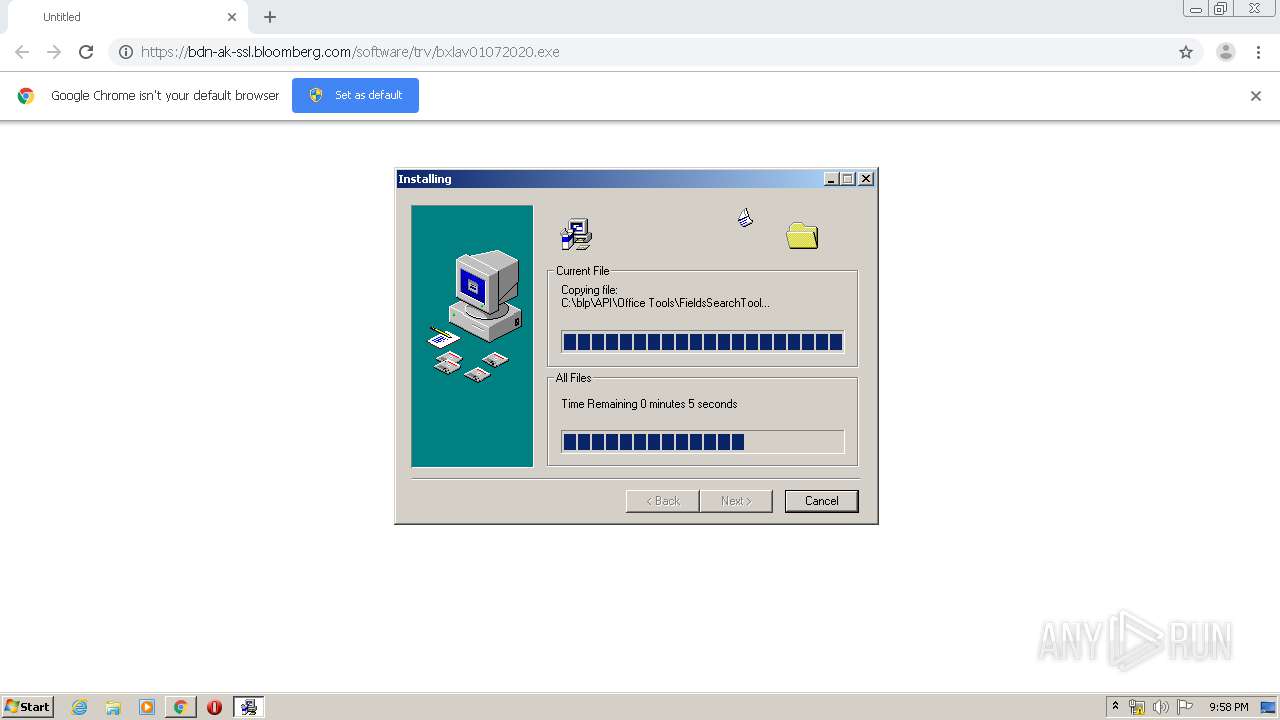
Task: Click the yellow destination folder icon
Action: (x=802, y=235)
